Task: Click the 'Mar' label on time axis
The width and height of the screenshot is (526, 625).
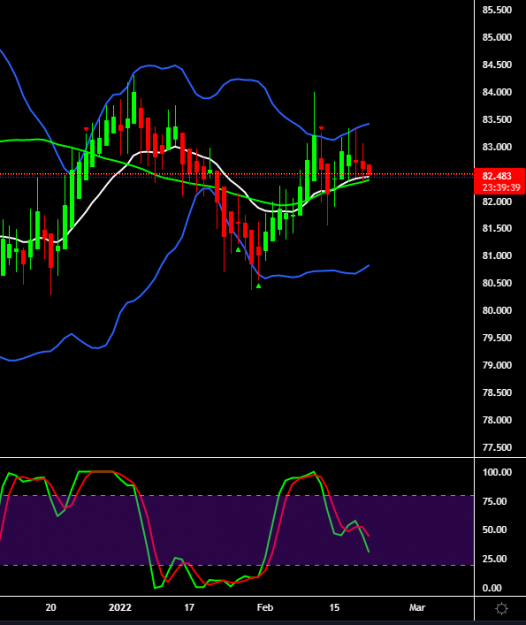Action: (417, 607)
